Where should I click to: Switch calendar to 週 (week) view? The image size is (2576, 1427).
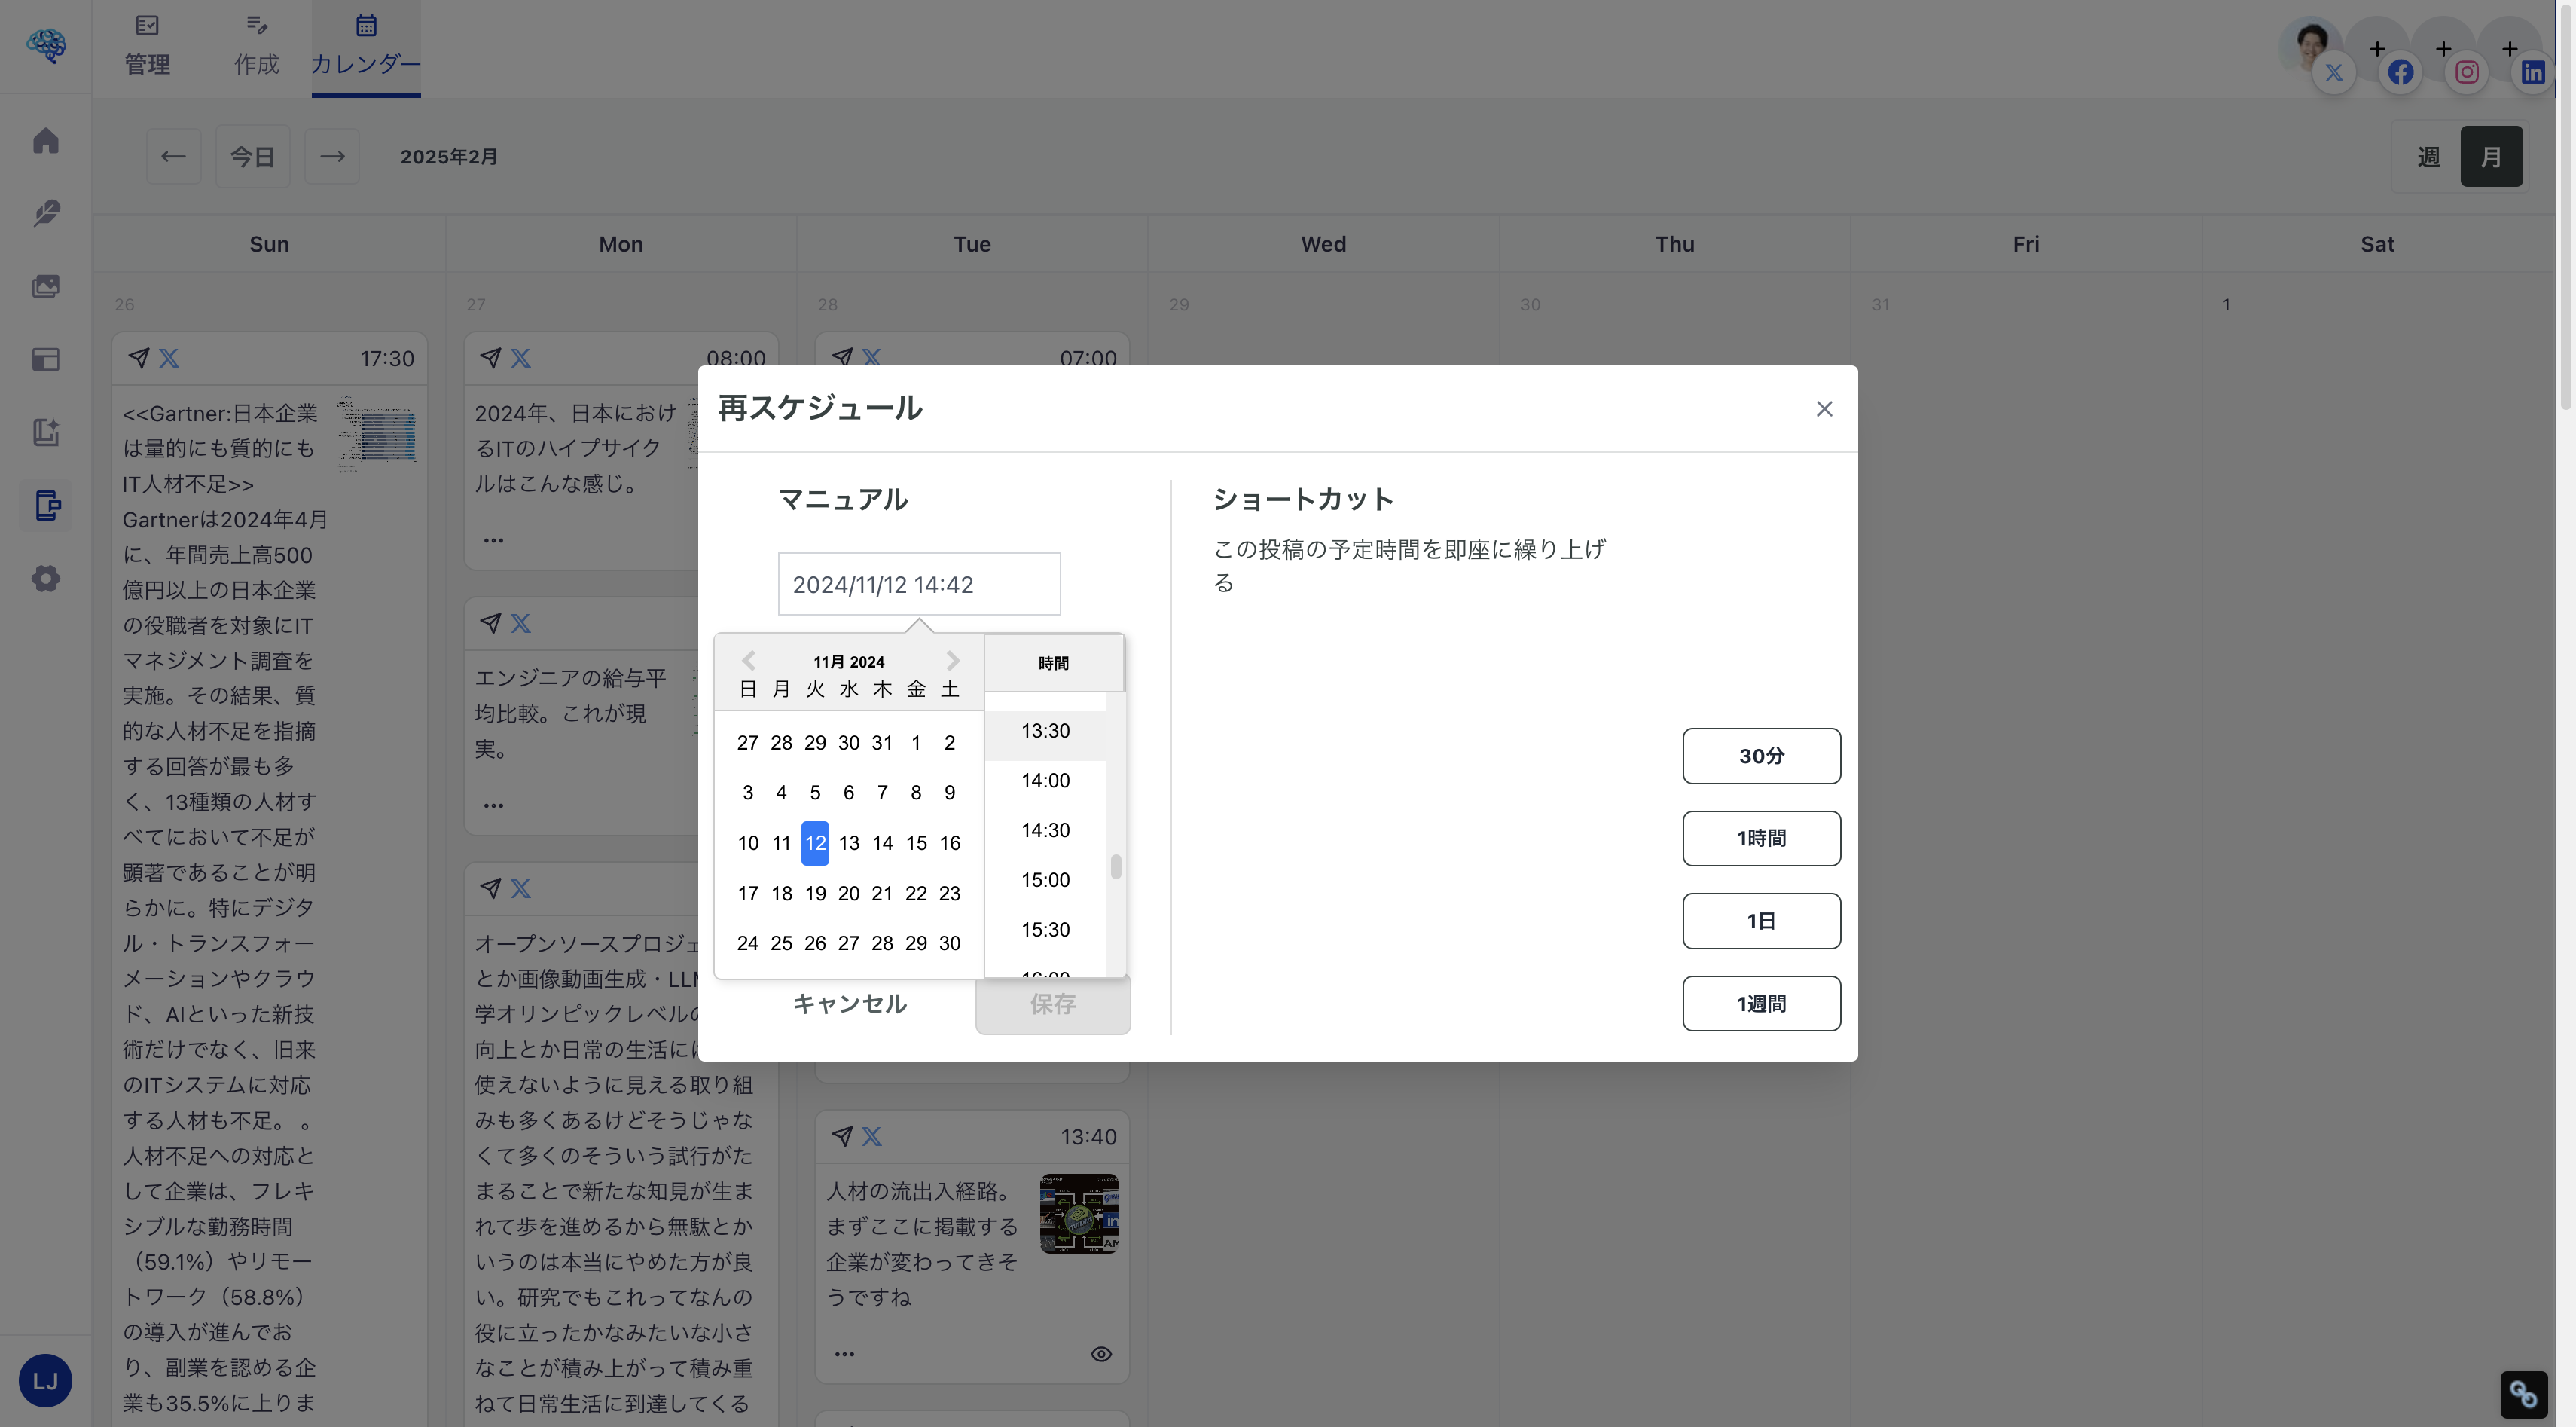pyautogui.click(x=2428, y=156)
